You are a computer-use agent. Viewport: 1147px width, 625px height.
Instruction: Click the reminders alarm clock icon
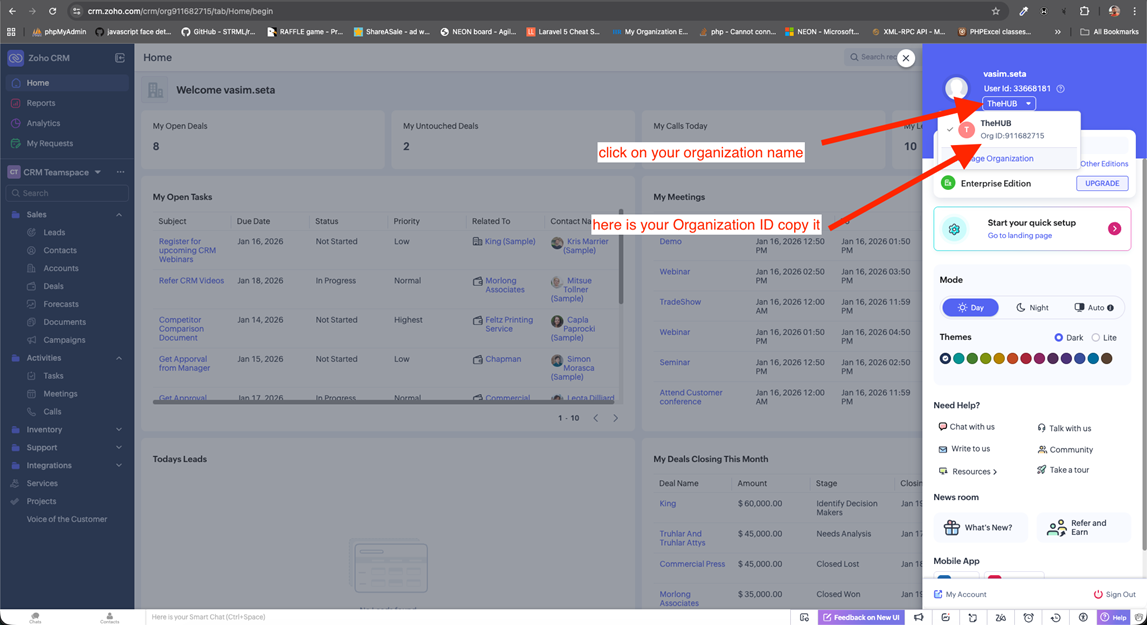click(1028, 618)
